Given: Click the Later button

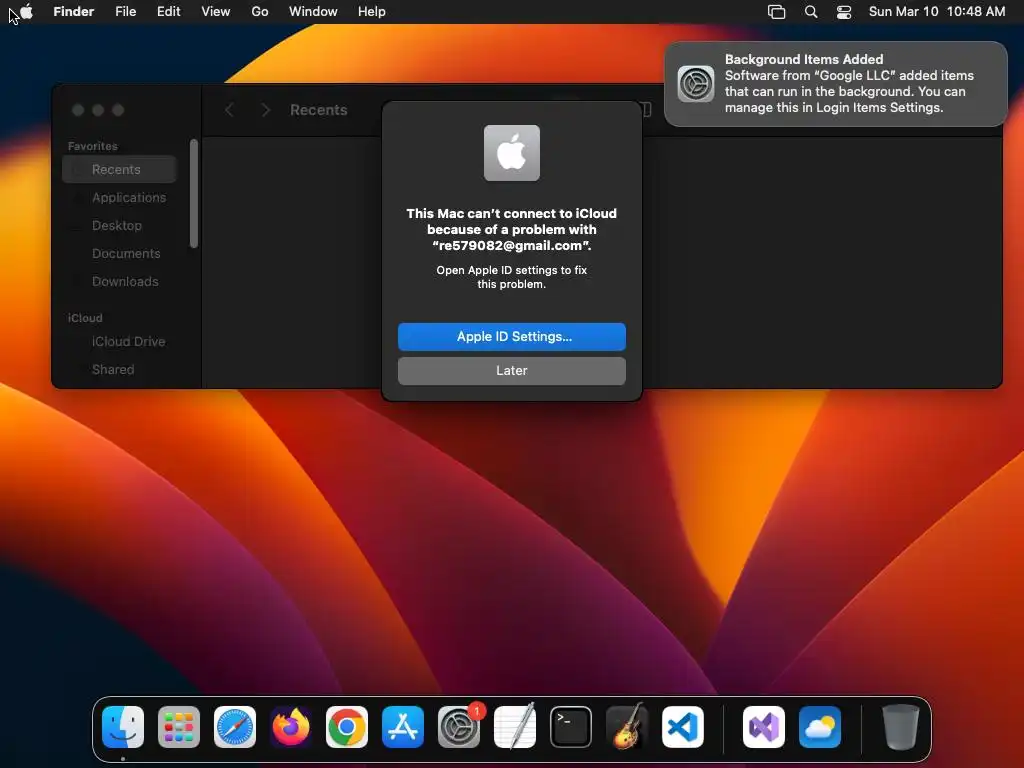Looking at the screenshot, I should coord(511,370).
